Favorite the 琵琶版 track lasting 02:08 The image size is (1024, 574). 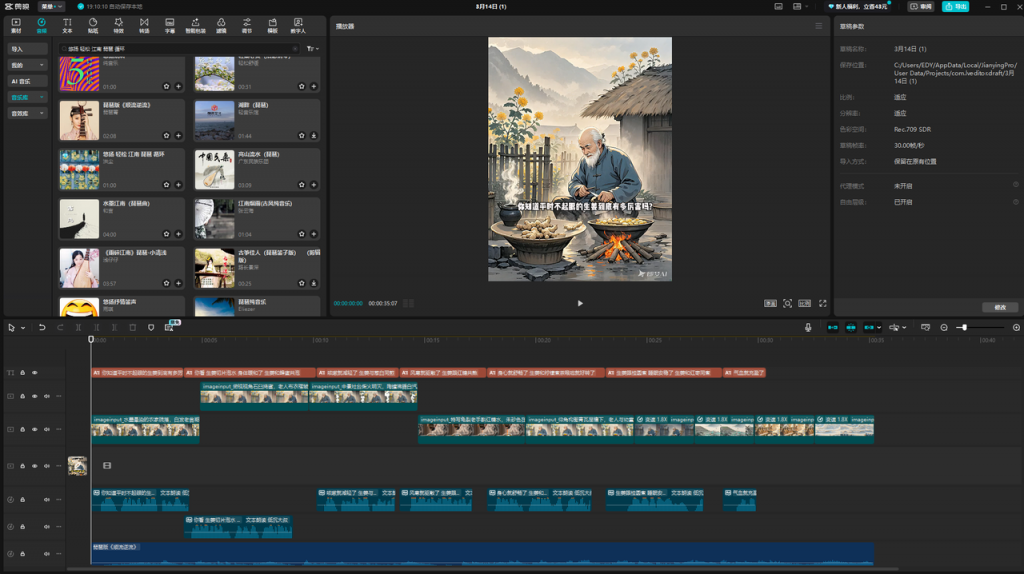pyautogui.click(x=167, y=136)
